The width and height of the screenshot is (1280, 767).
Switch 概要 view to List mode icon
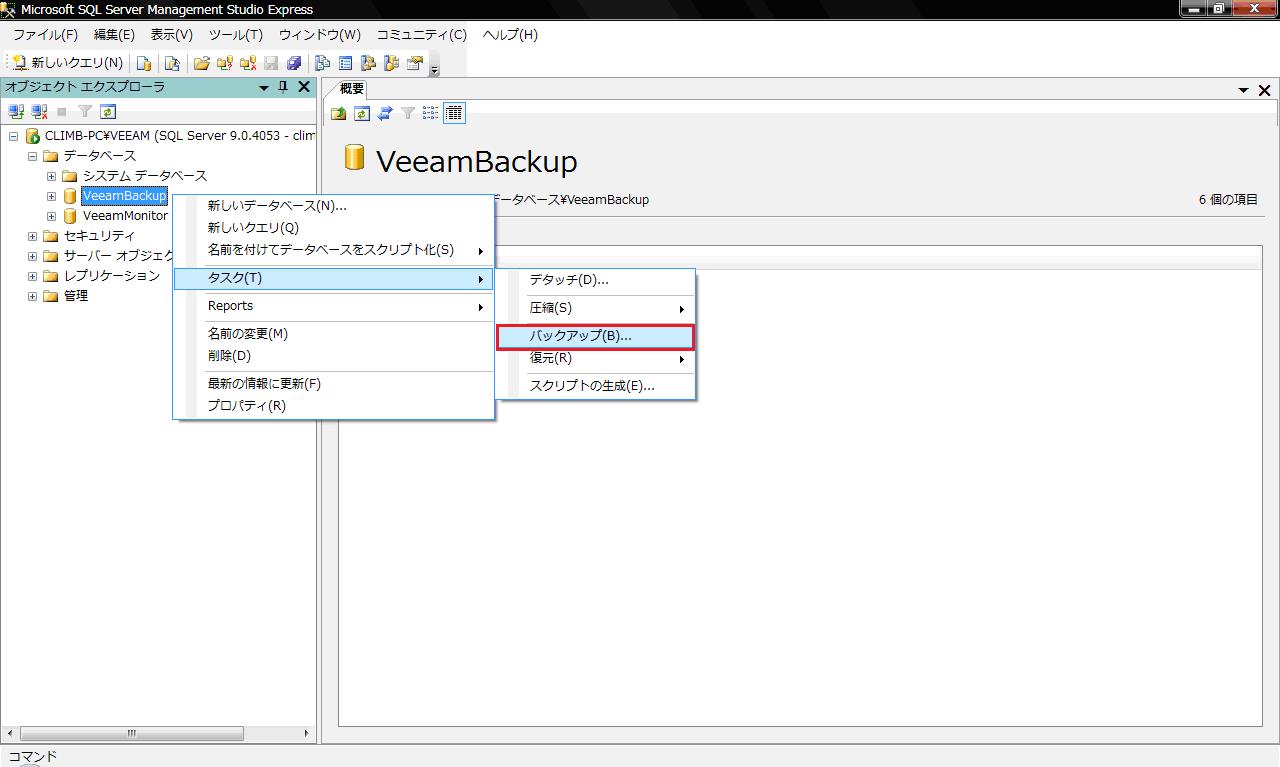pyautogui.click(x=431, y=113)
